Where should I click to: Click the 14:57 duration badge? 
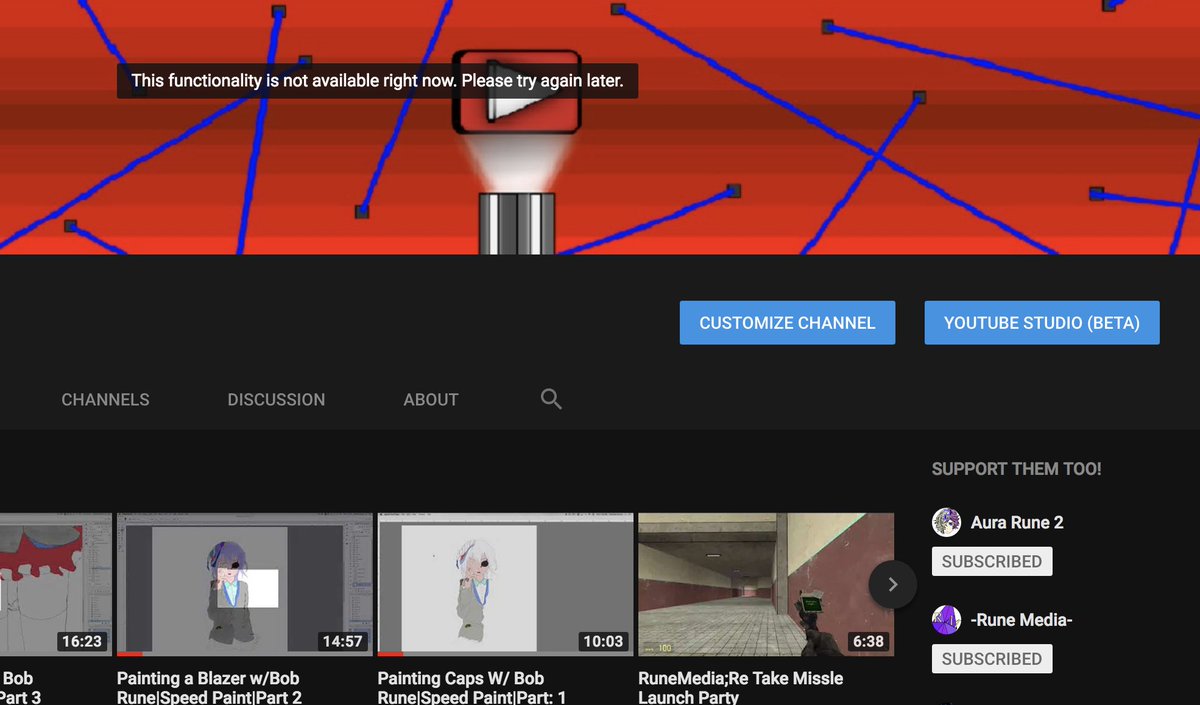point(342,641)
